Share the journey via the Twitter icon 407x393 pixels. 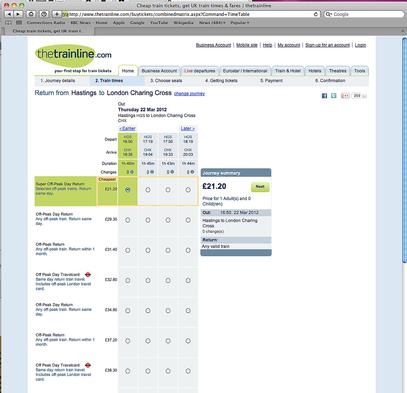[334, 96]
